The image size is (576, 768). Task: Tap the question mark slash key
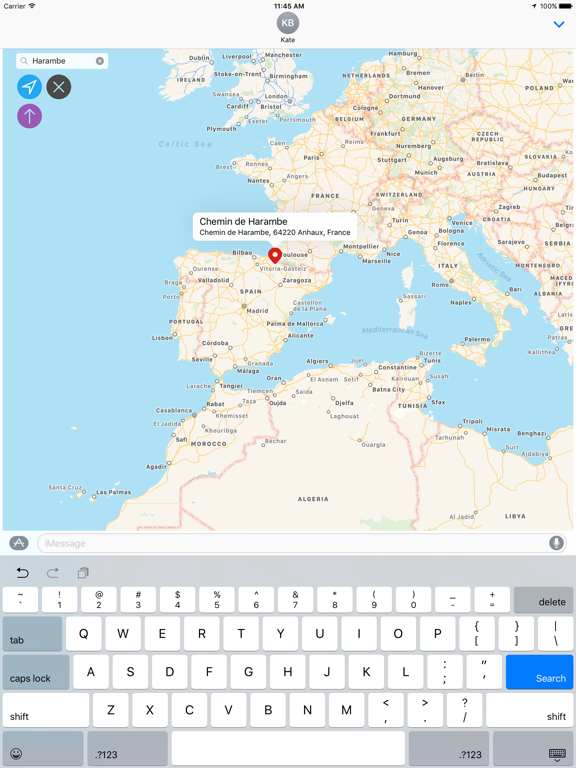(x=464, y=710)
